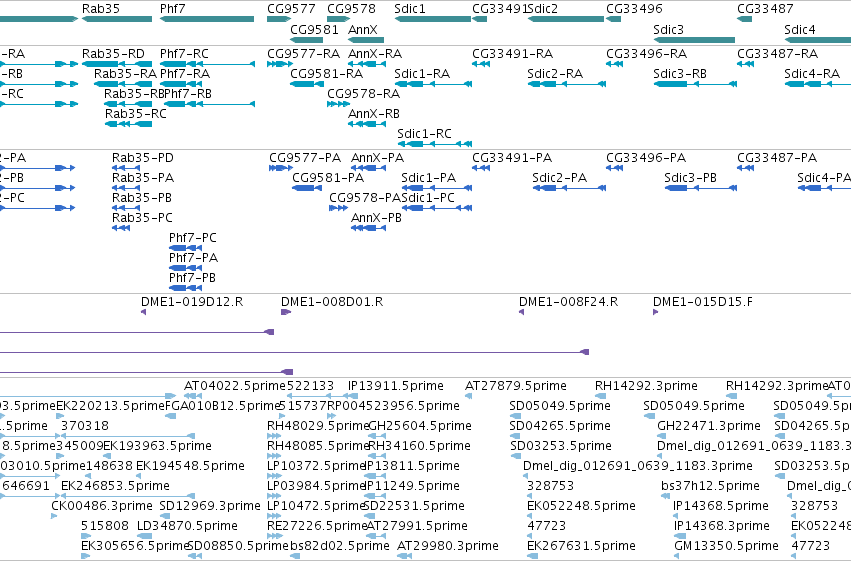851x561 pixels.
Task: Click the Rab35-RD transcript label
Action: 113,54
